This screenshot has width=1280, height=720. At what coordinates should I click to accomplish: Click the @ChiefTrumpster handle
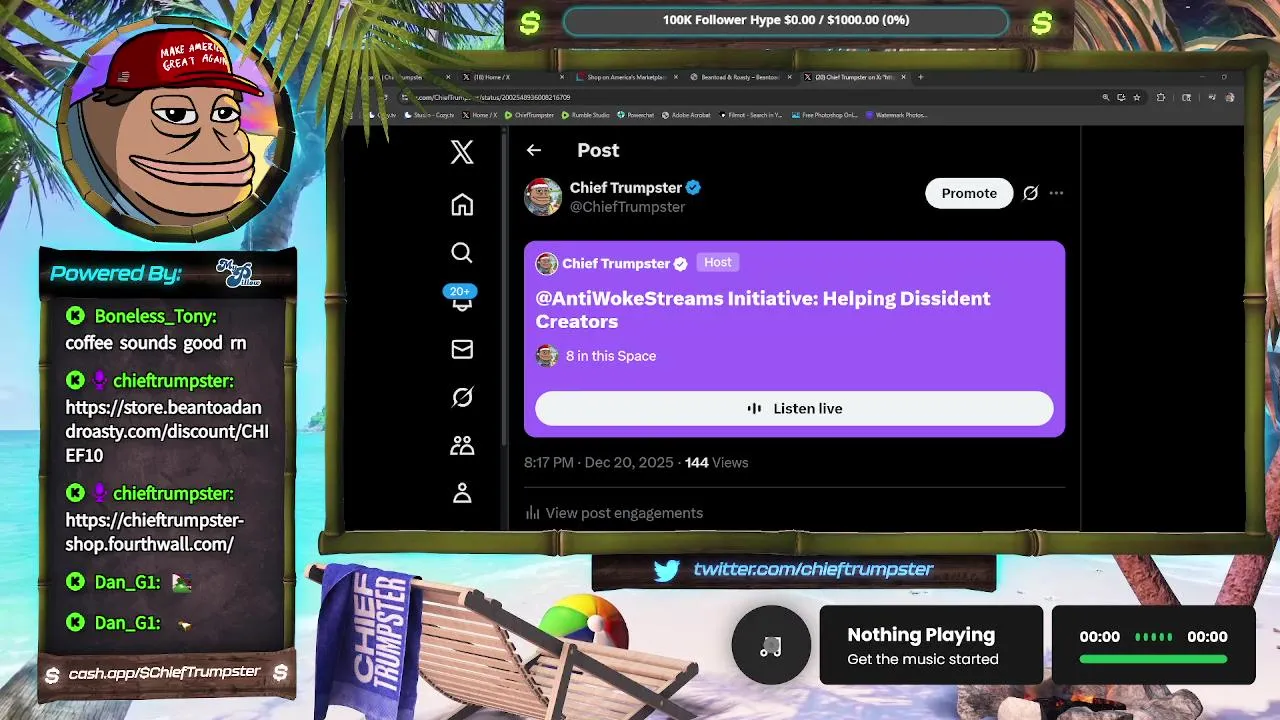[627, 207]
